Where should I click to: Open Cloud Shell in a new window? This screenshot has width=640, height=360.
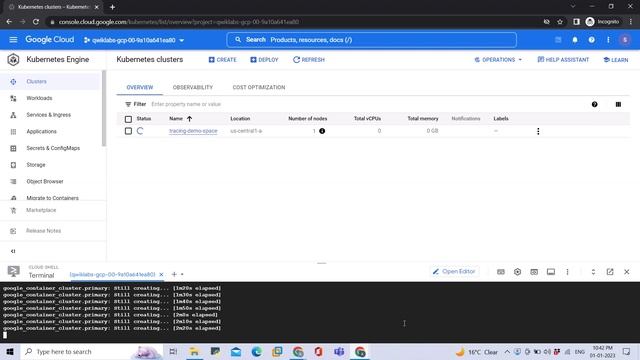pos(610,272)
